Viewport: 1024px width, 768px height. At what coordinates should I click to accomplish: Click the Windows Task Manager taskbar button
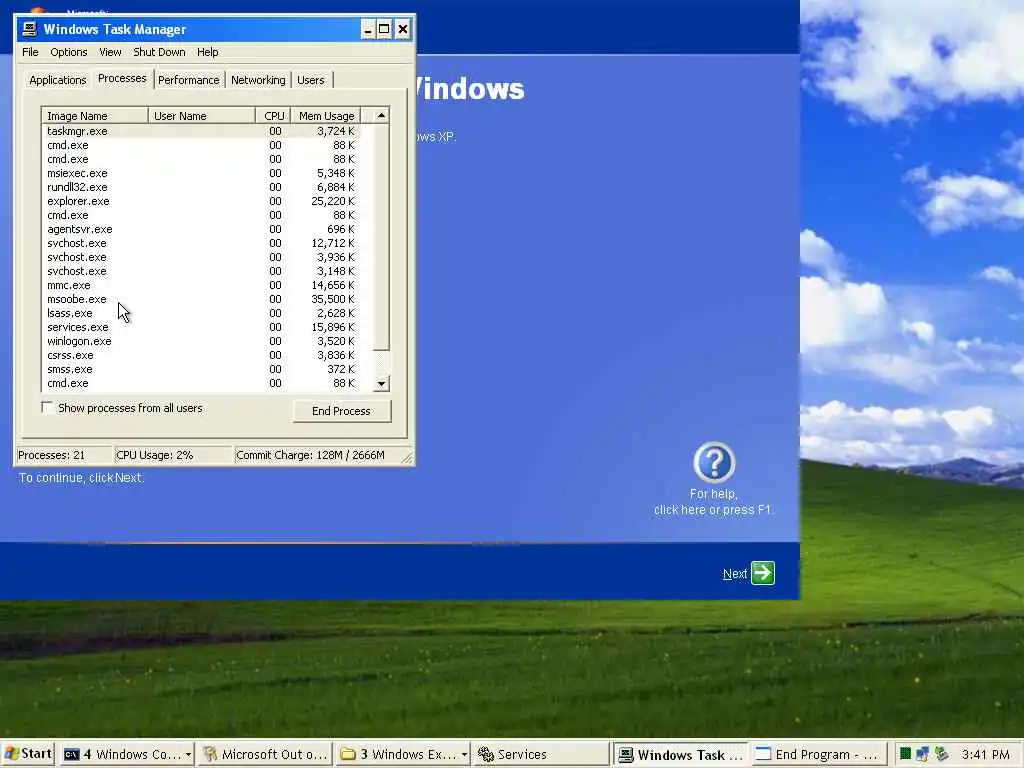[x=680, y=755]
